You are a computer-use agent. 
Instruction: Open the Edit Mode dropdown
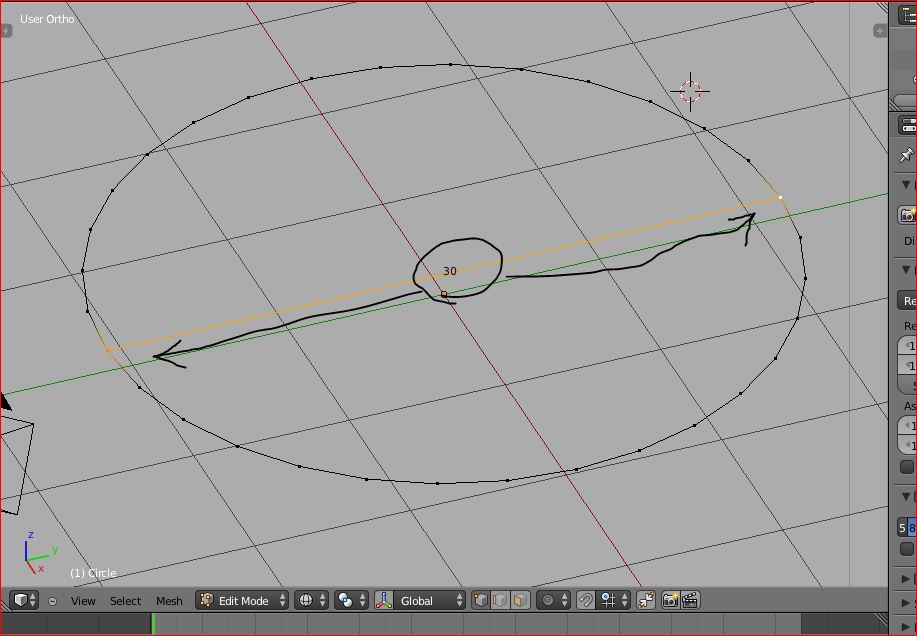pyautogui.click(x=242, y=600)
